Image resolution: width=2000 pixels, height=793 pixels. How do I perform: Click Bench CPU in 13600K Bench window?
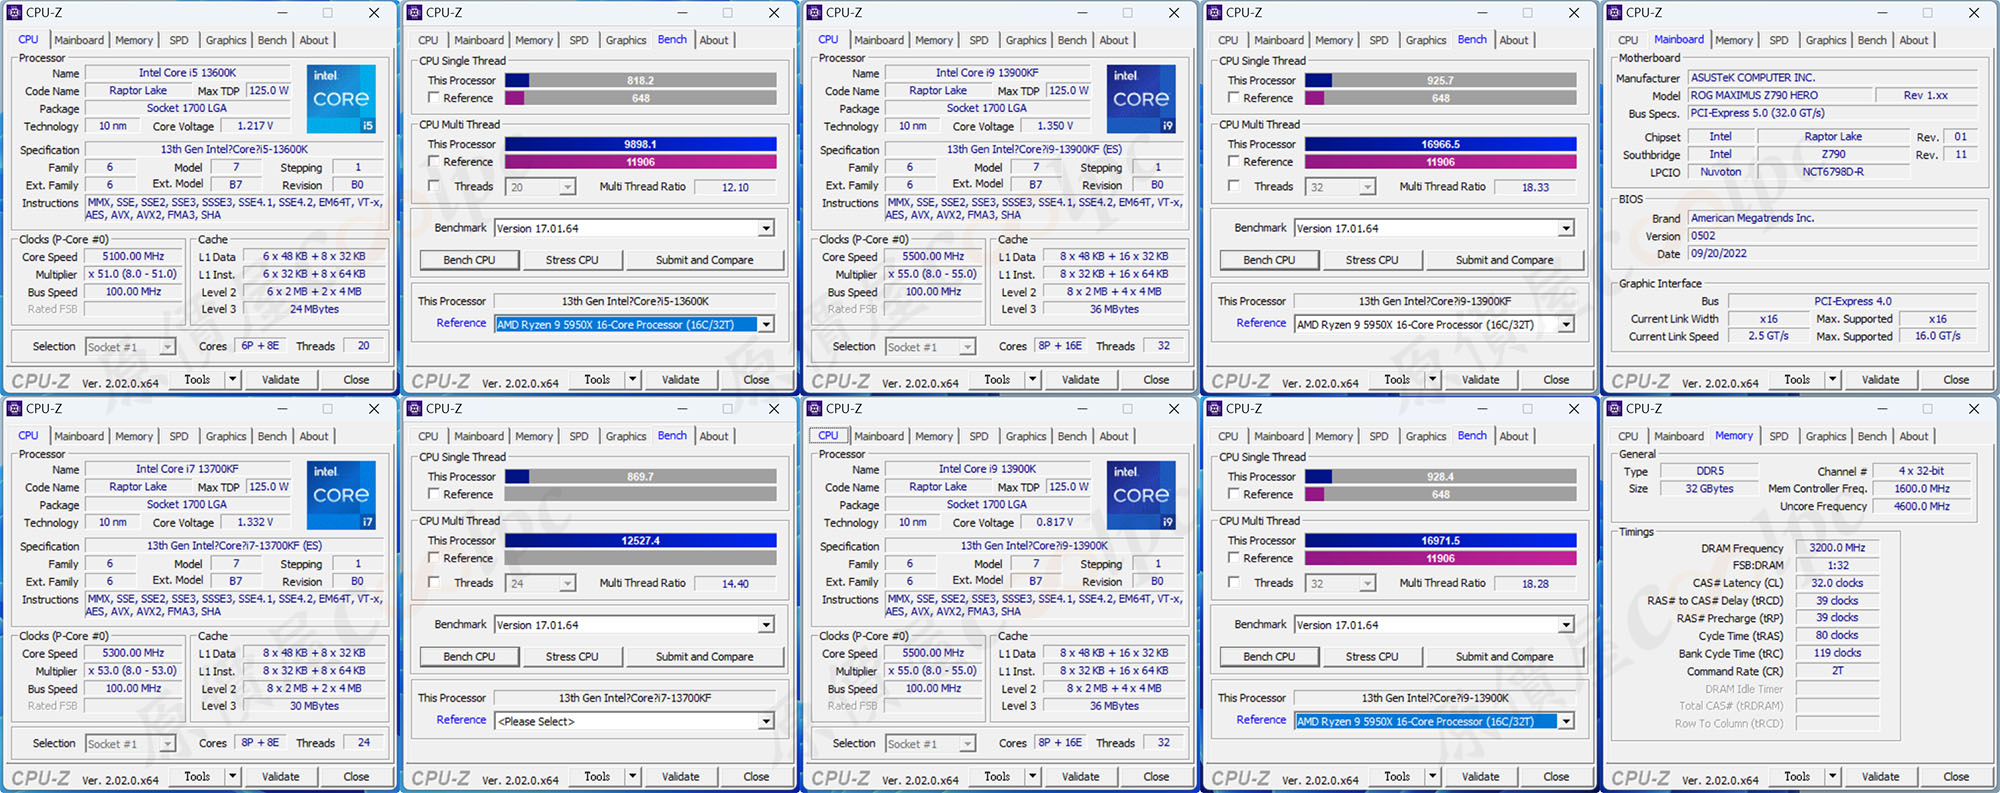(x=469, y=260)
